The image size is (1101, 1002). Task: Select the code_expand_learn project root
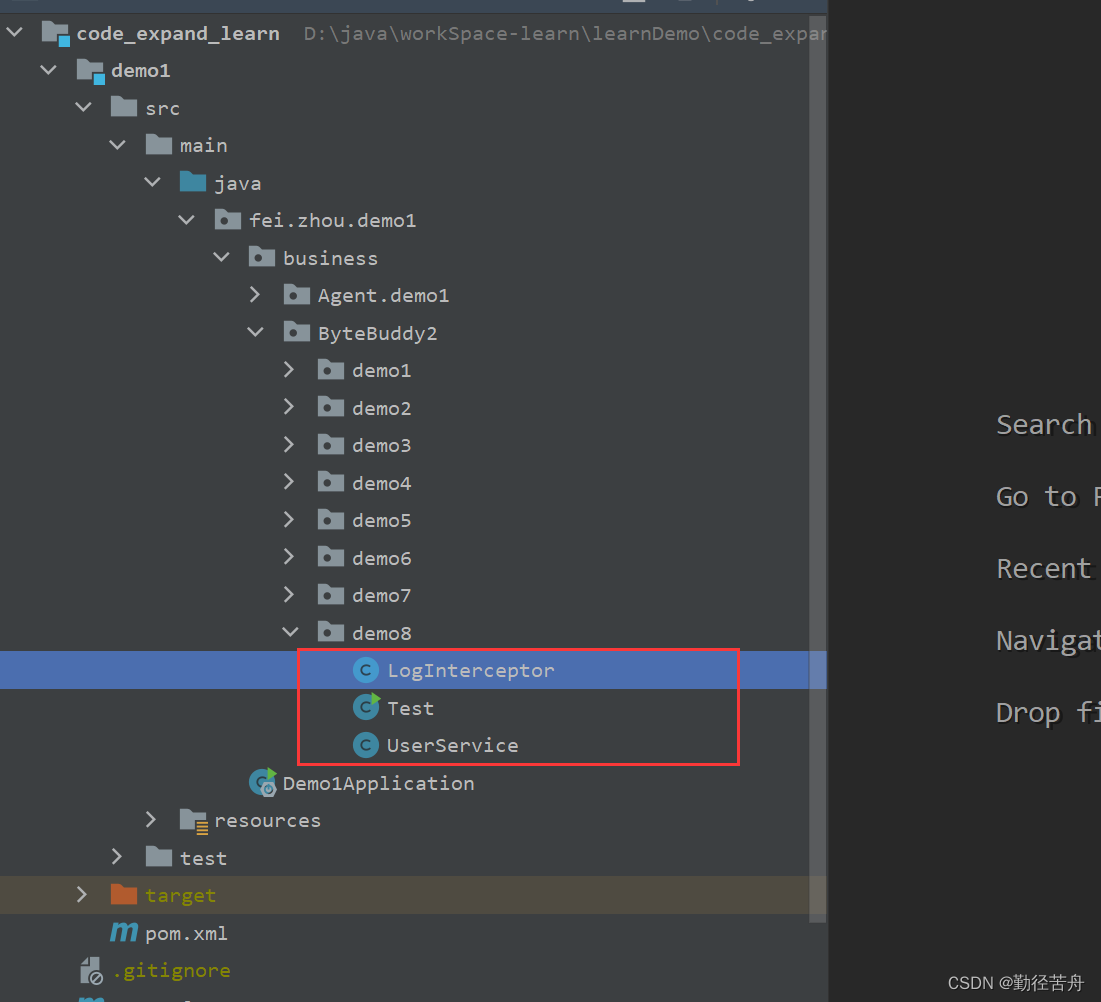[178, 32]
